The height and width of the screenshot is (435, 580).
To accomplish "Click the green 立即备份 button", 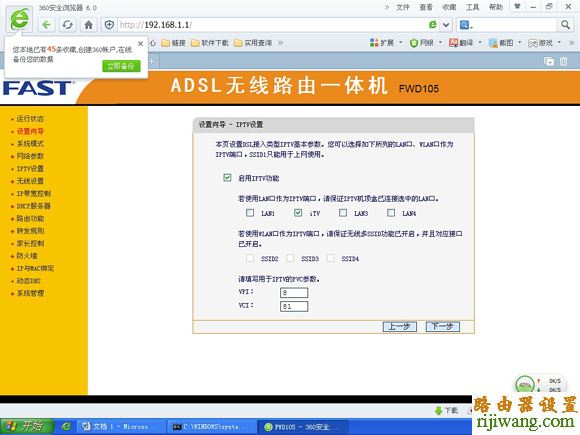I will tap(121, 66).
